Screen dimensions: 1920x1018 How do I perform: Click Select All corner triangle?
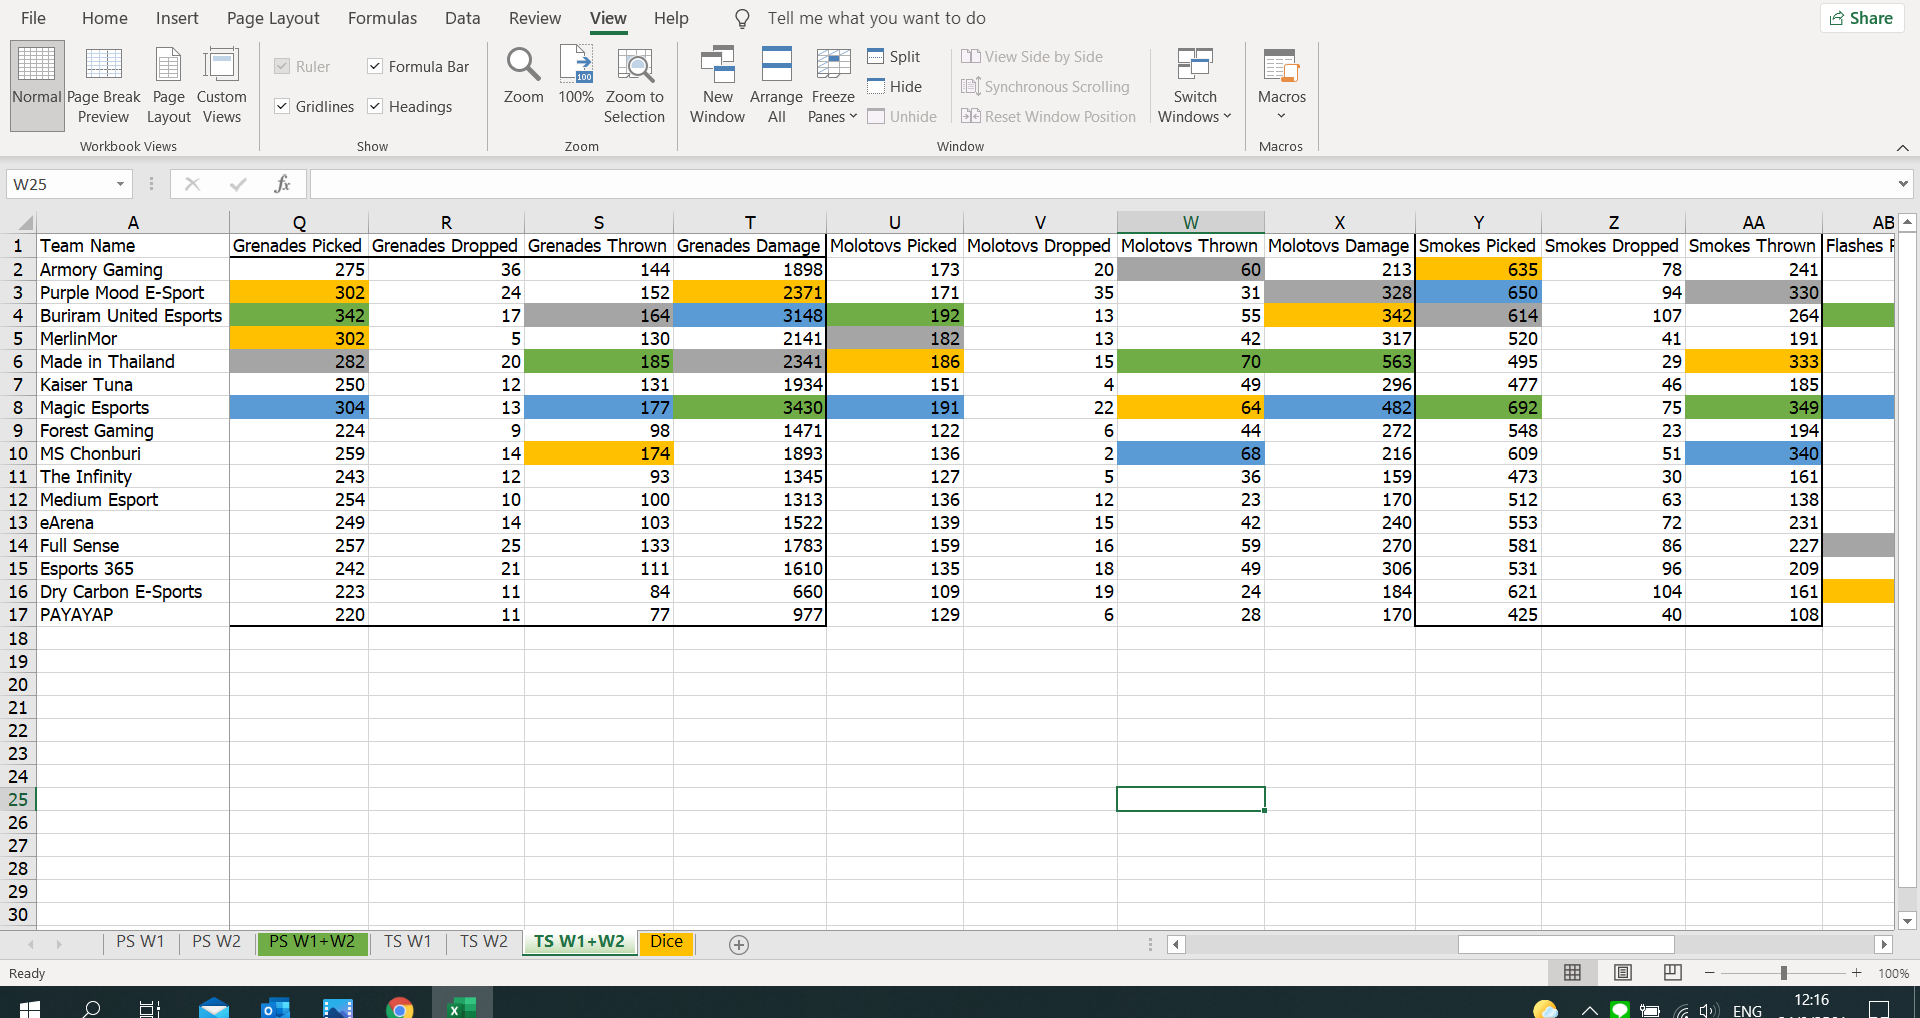[x=24, y=222]
